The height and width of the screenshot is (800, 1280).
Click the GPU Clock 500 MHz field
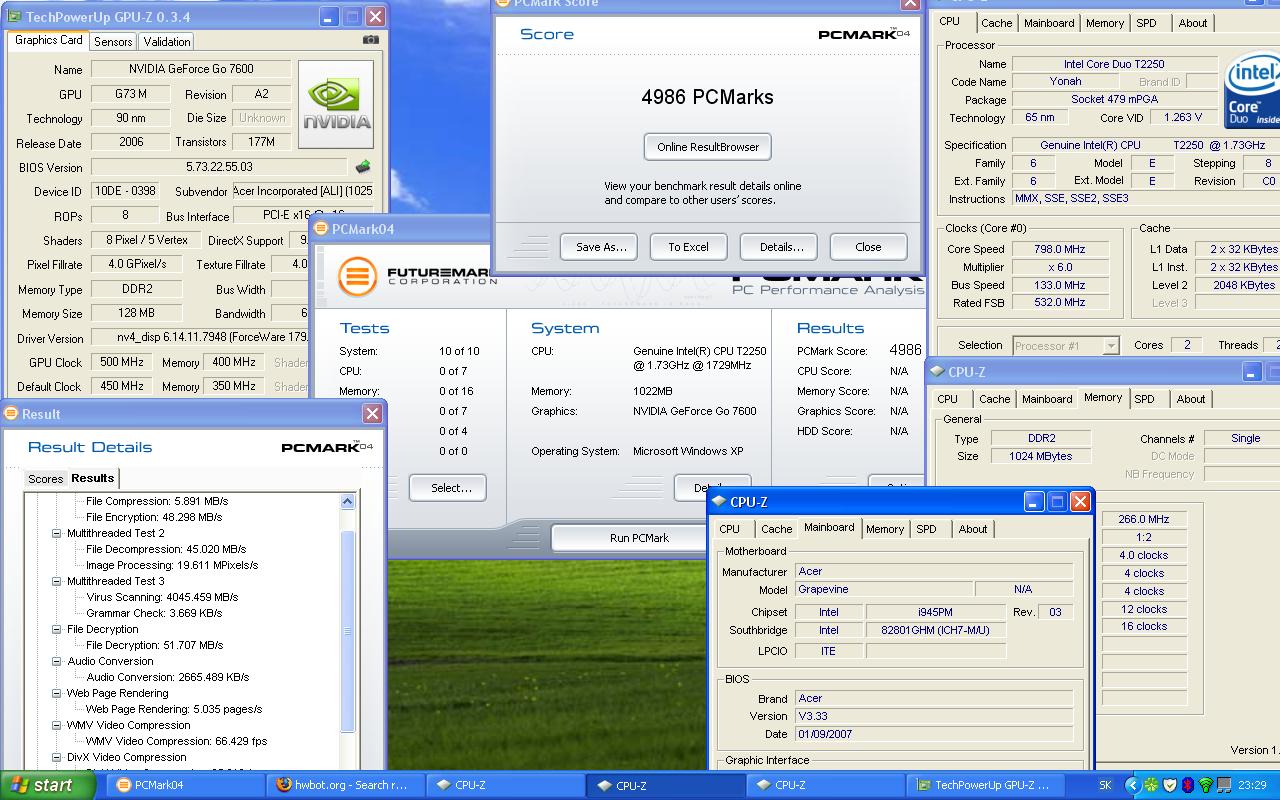122,362
